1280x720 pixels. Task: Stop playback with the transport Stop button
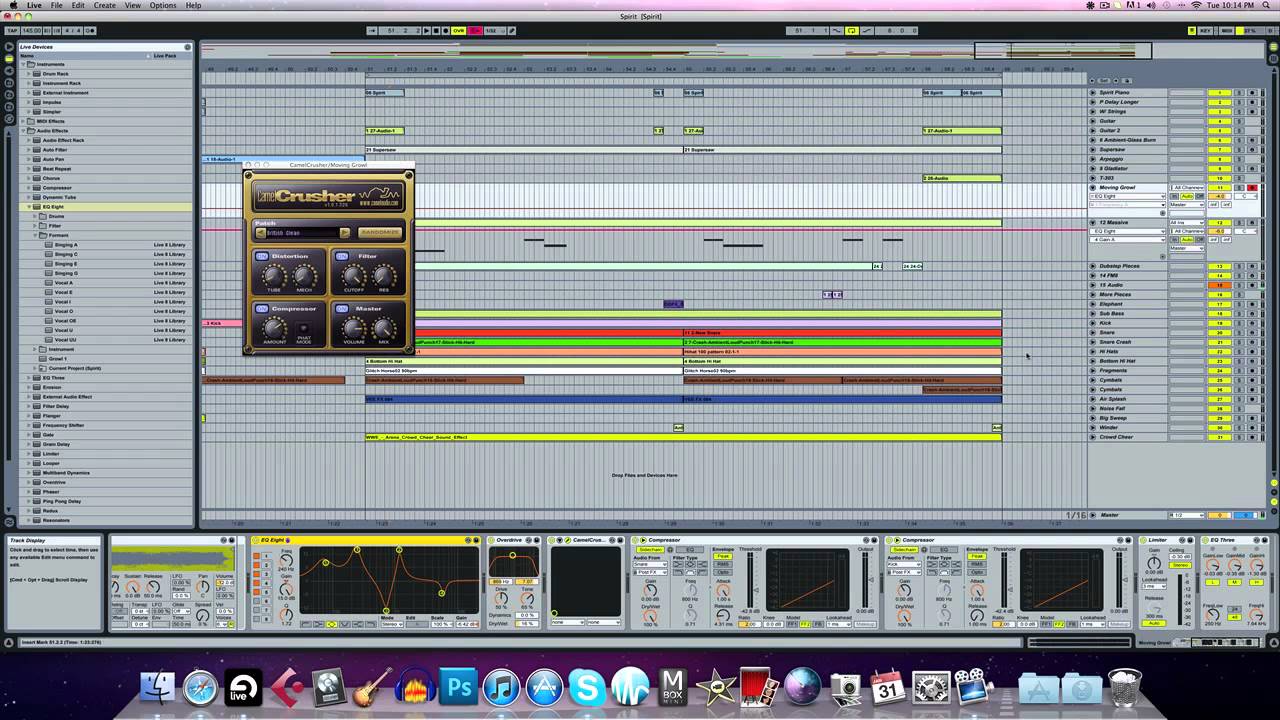pos(436,31)
